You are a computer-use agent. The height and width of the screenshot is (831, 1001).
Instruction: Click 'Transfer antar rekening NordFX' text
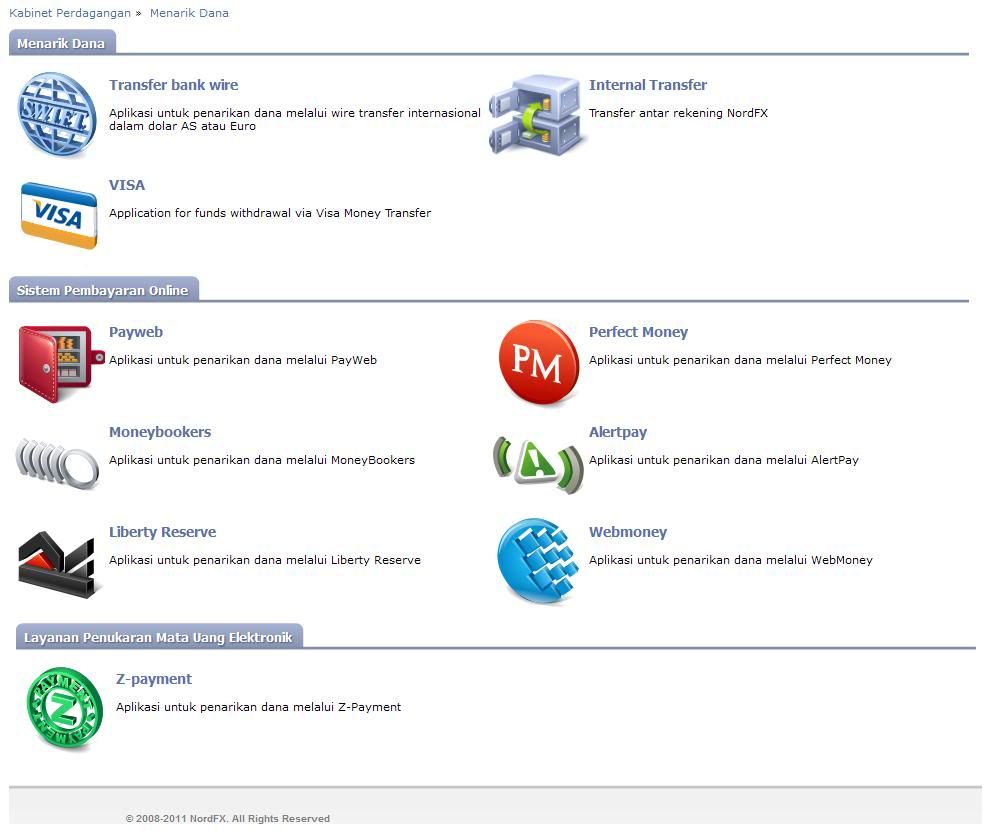[x=678, y=113]
